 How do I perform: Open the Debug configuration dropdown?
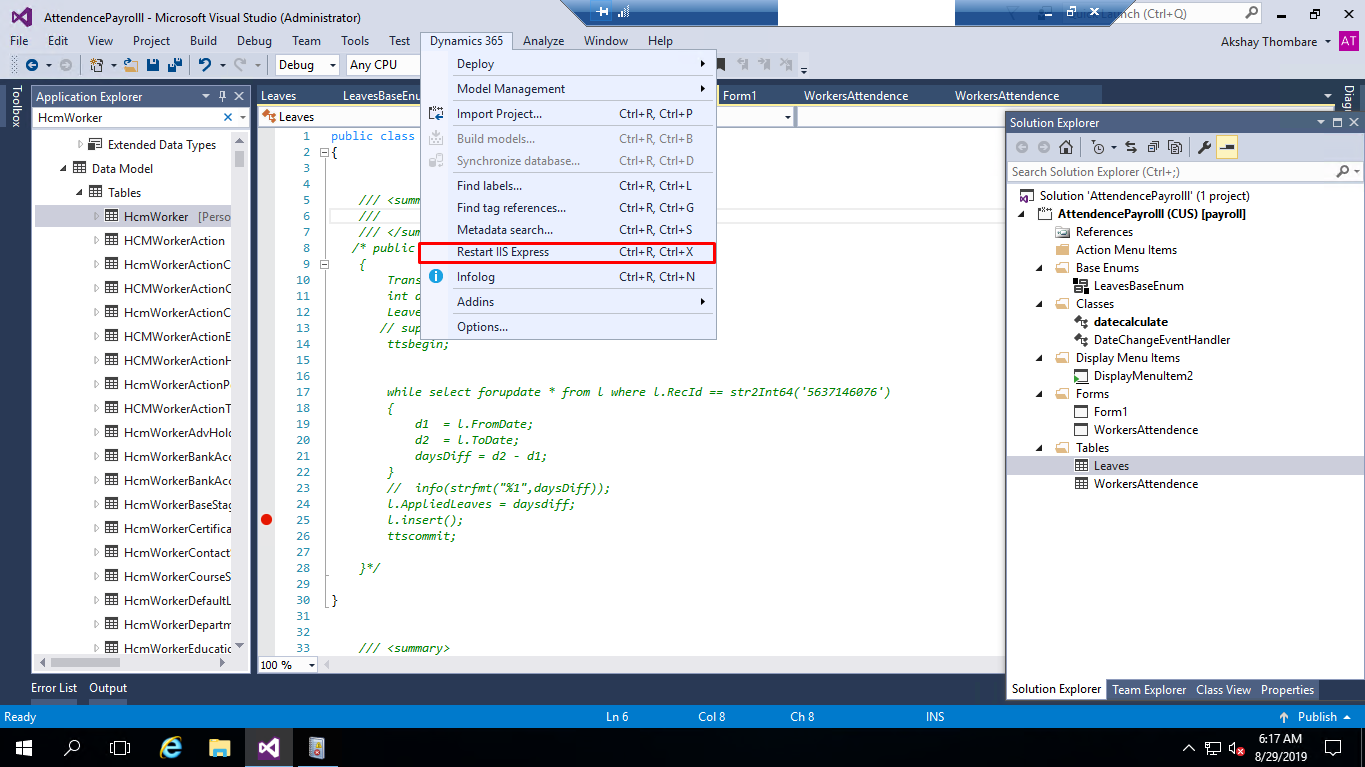point(309,65)
